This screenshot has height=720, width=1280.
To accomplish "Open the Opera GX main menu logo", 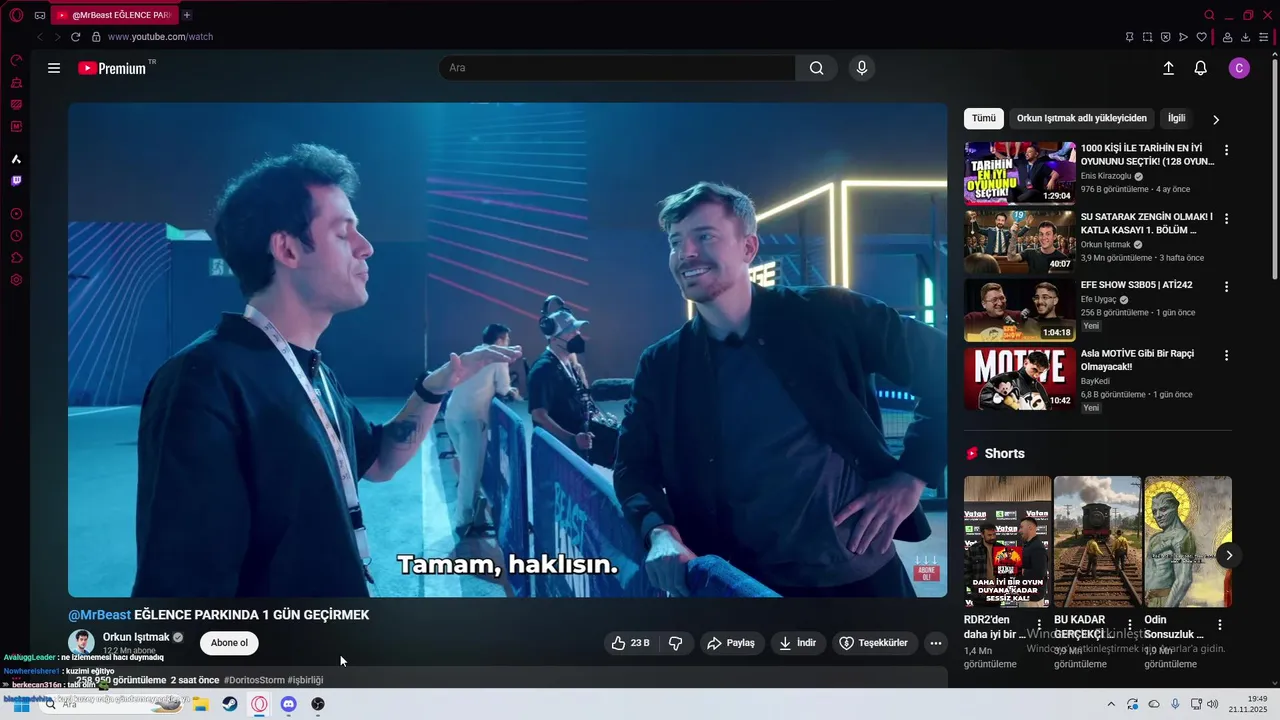I will tap(16, 15).
